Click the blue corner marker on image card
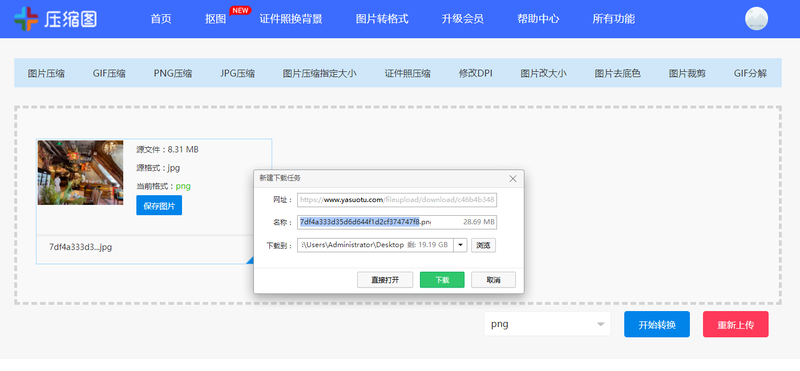Viewport: 800px width, 371px height. pos(249,260)
